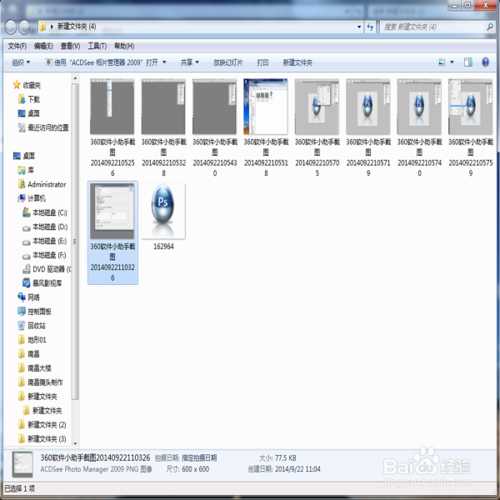Click the help question mark icon
The width and height of the screenshot is (500, 500).
click(x=485, y=62)
